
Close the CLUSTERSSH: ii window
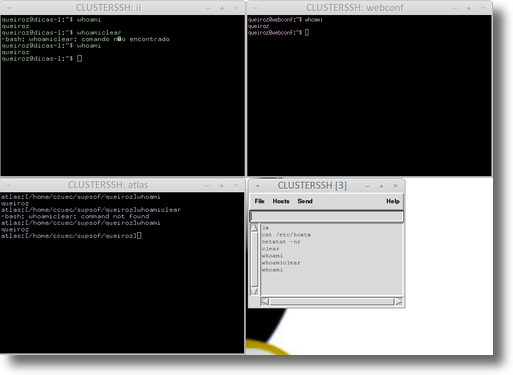[236, 8]
